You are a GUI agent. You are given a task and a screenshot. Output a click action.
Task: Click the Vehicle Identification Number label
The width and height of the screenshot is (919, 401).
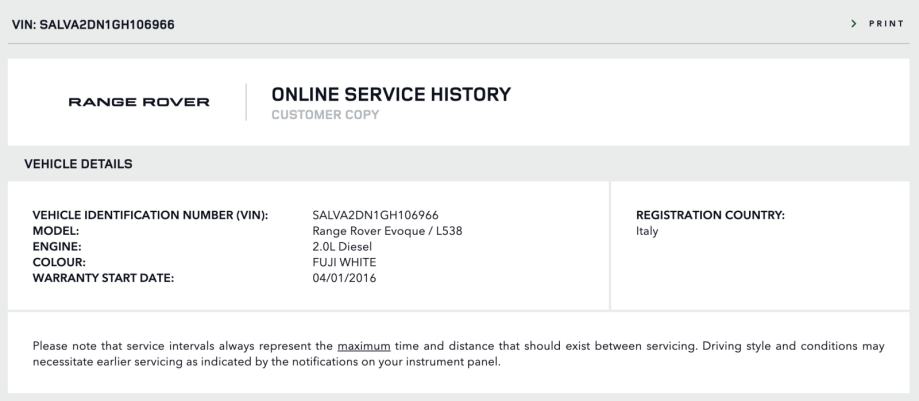click(151, 215)
